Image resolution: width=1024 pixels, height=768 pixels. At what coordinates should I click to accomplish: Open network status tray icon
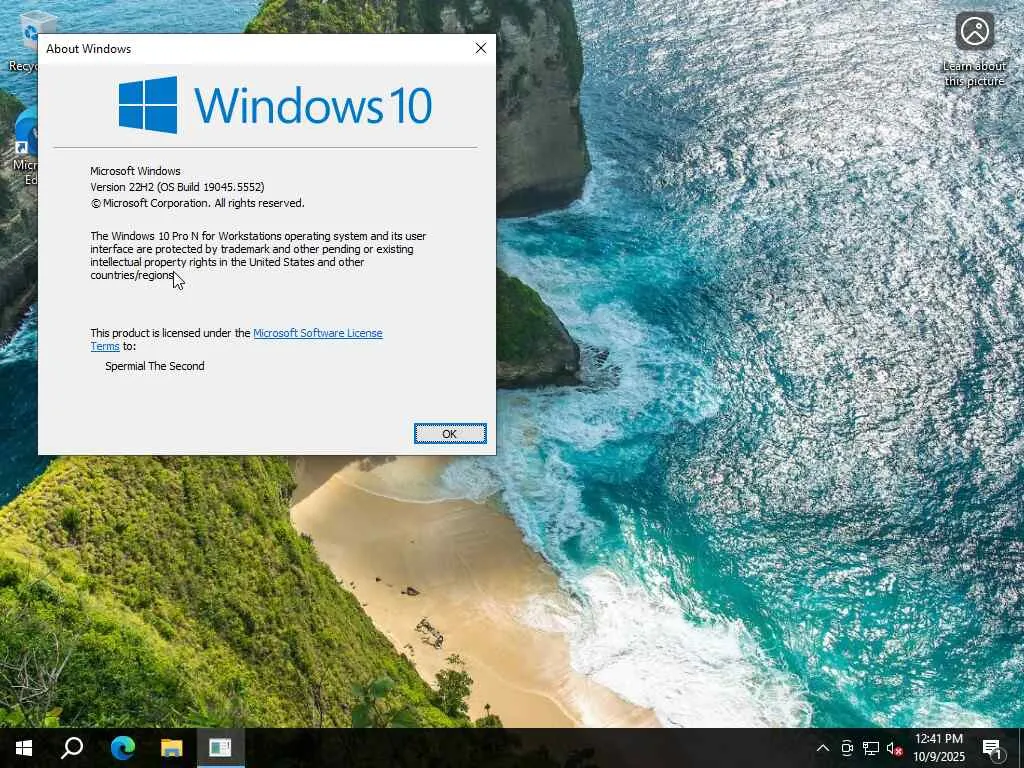pyautogui.click(x=871, y=748)
